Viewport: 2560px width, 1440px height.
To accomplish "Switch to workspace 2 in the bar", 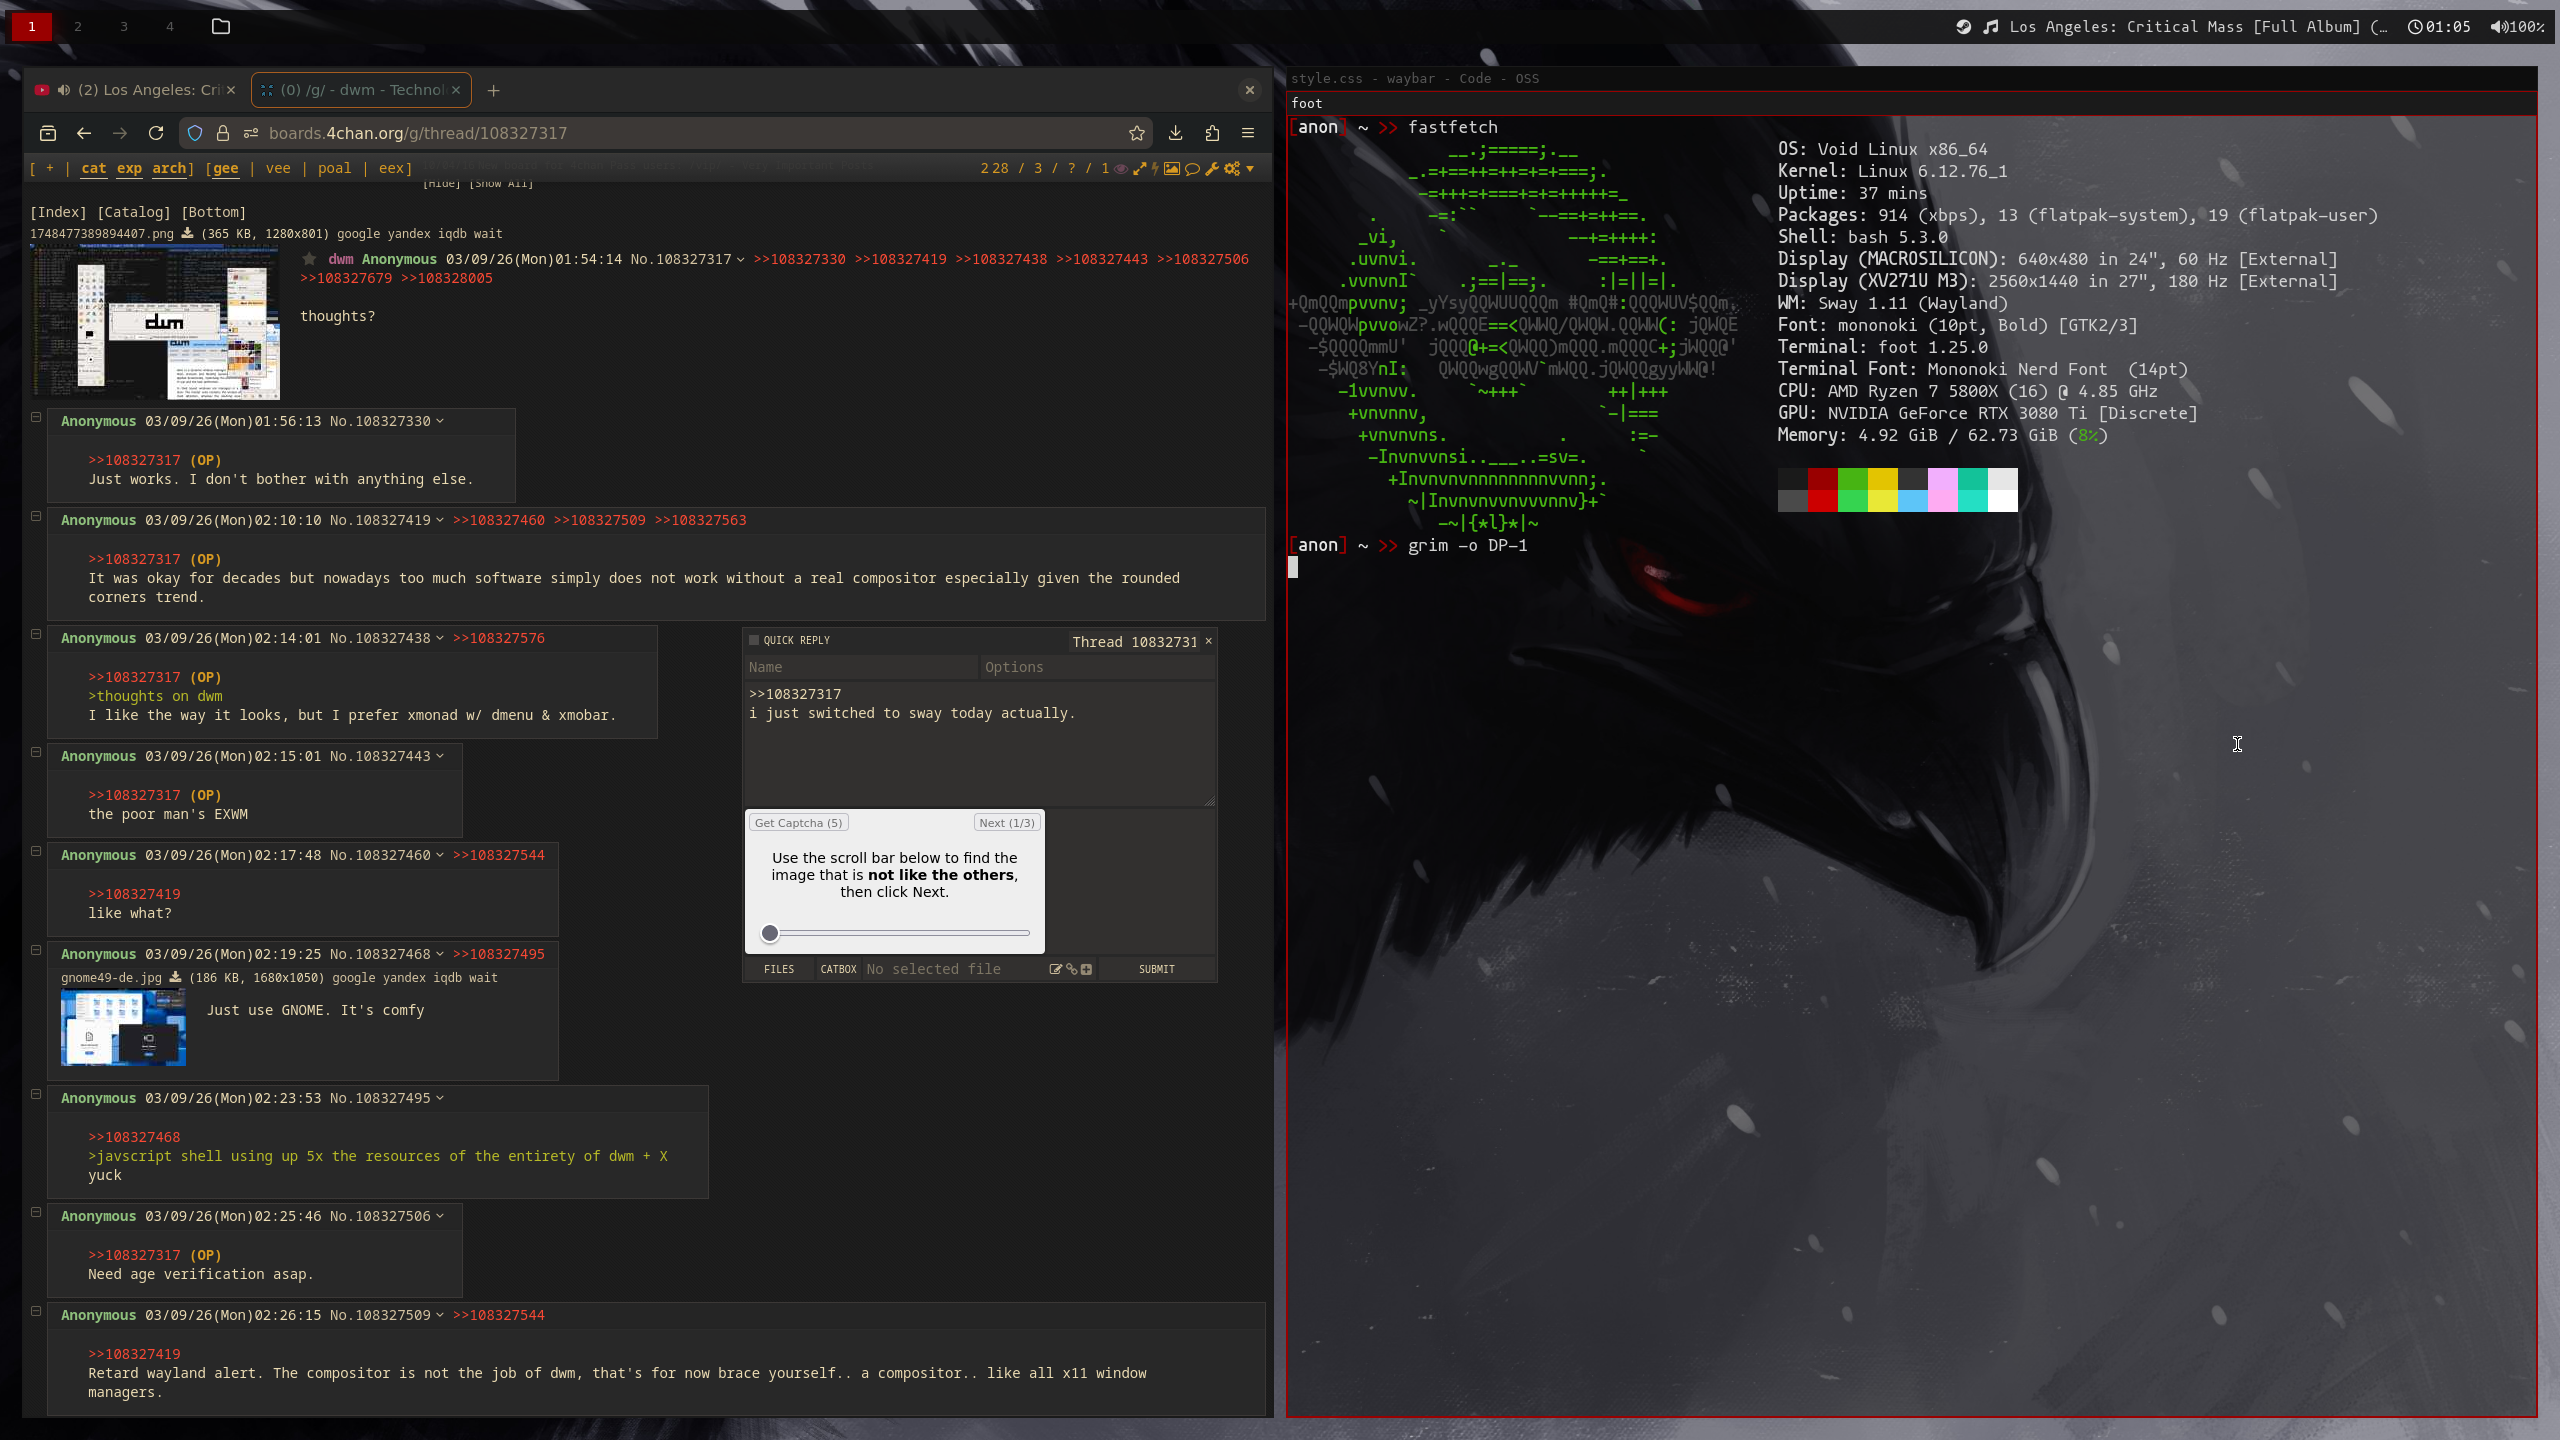I will click(78, 27).
